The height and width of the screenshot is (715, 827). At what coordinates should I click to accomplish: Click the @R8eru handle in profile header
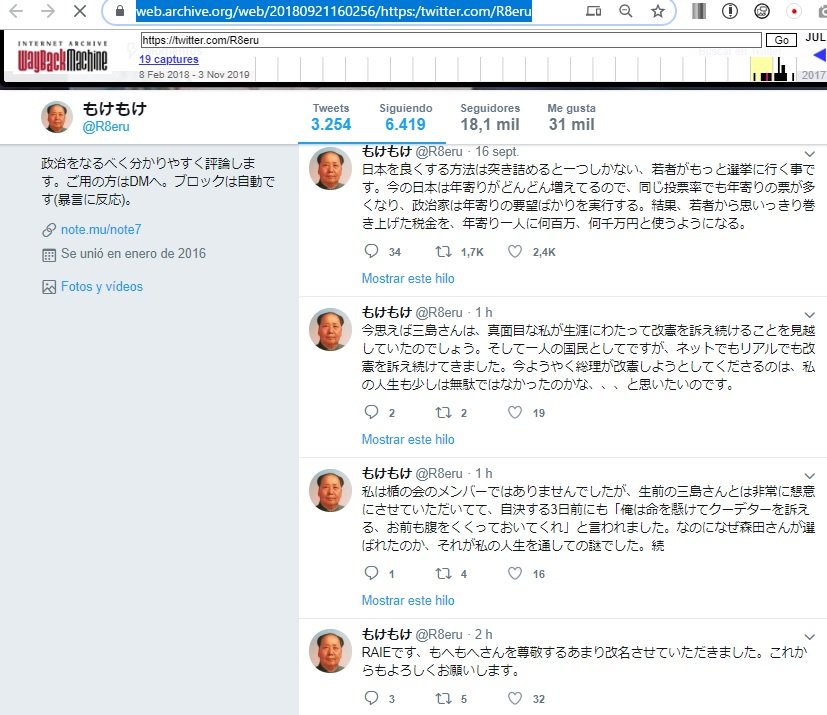pos(105,127)
